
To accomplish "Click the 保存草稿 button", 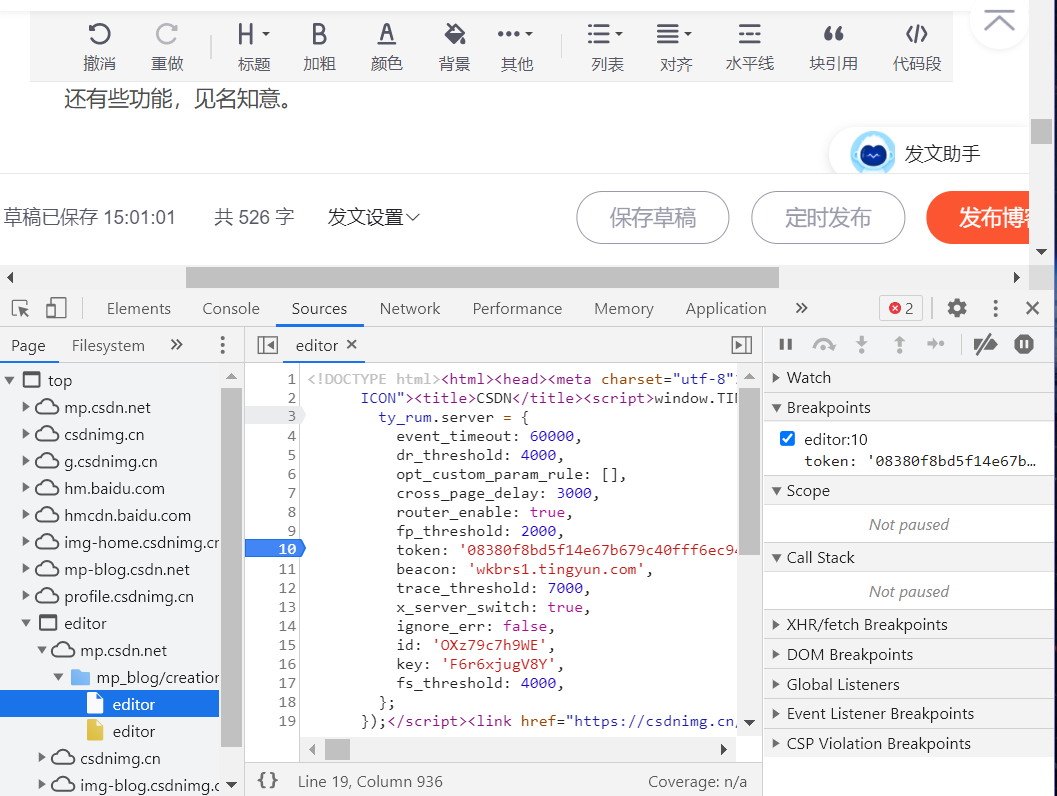I will pyautogui.click(x=653, y=218).
